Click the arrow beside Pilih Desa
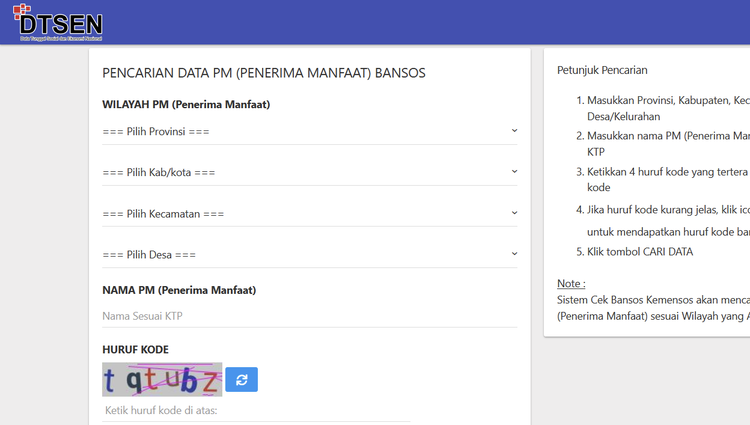This screenshot has height=425, width=750. pyautogui.click(x=514, y=254)
